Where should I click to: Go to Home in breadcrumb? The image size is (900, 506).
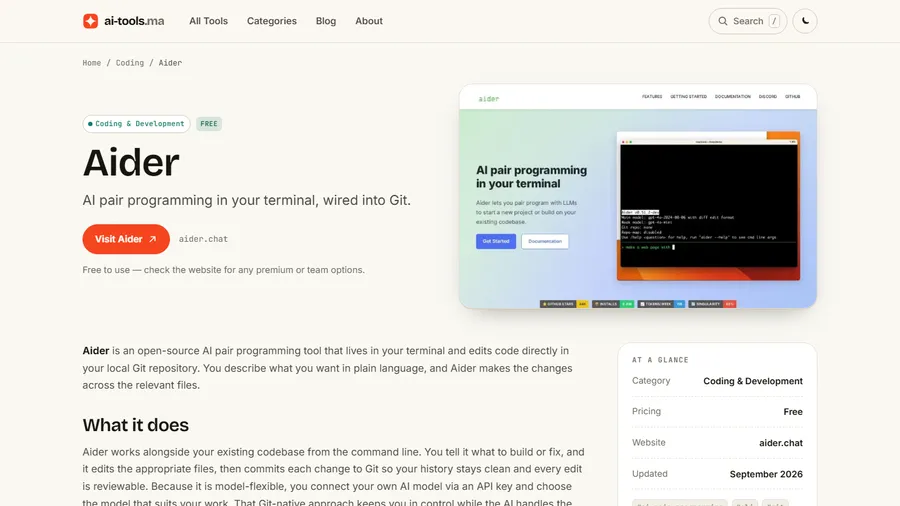pyautogui.click(x=91, y=63)
